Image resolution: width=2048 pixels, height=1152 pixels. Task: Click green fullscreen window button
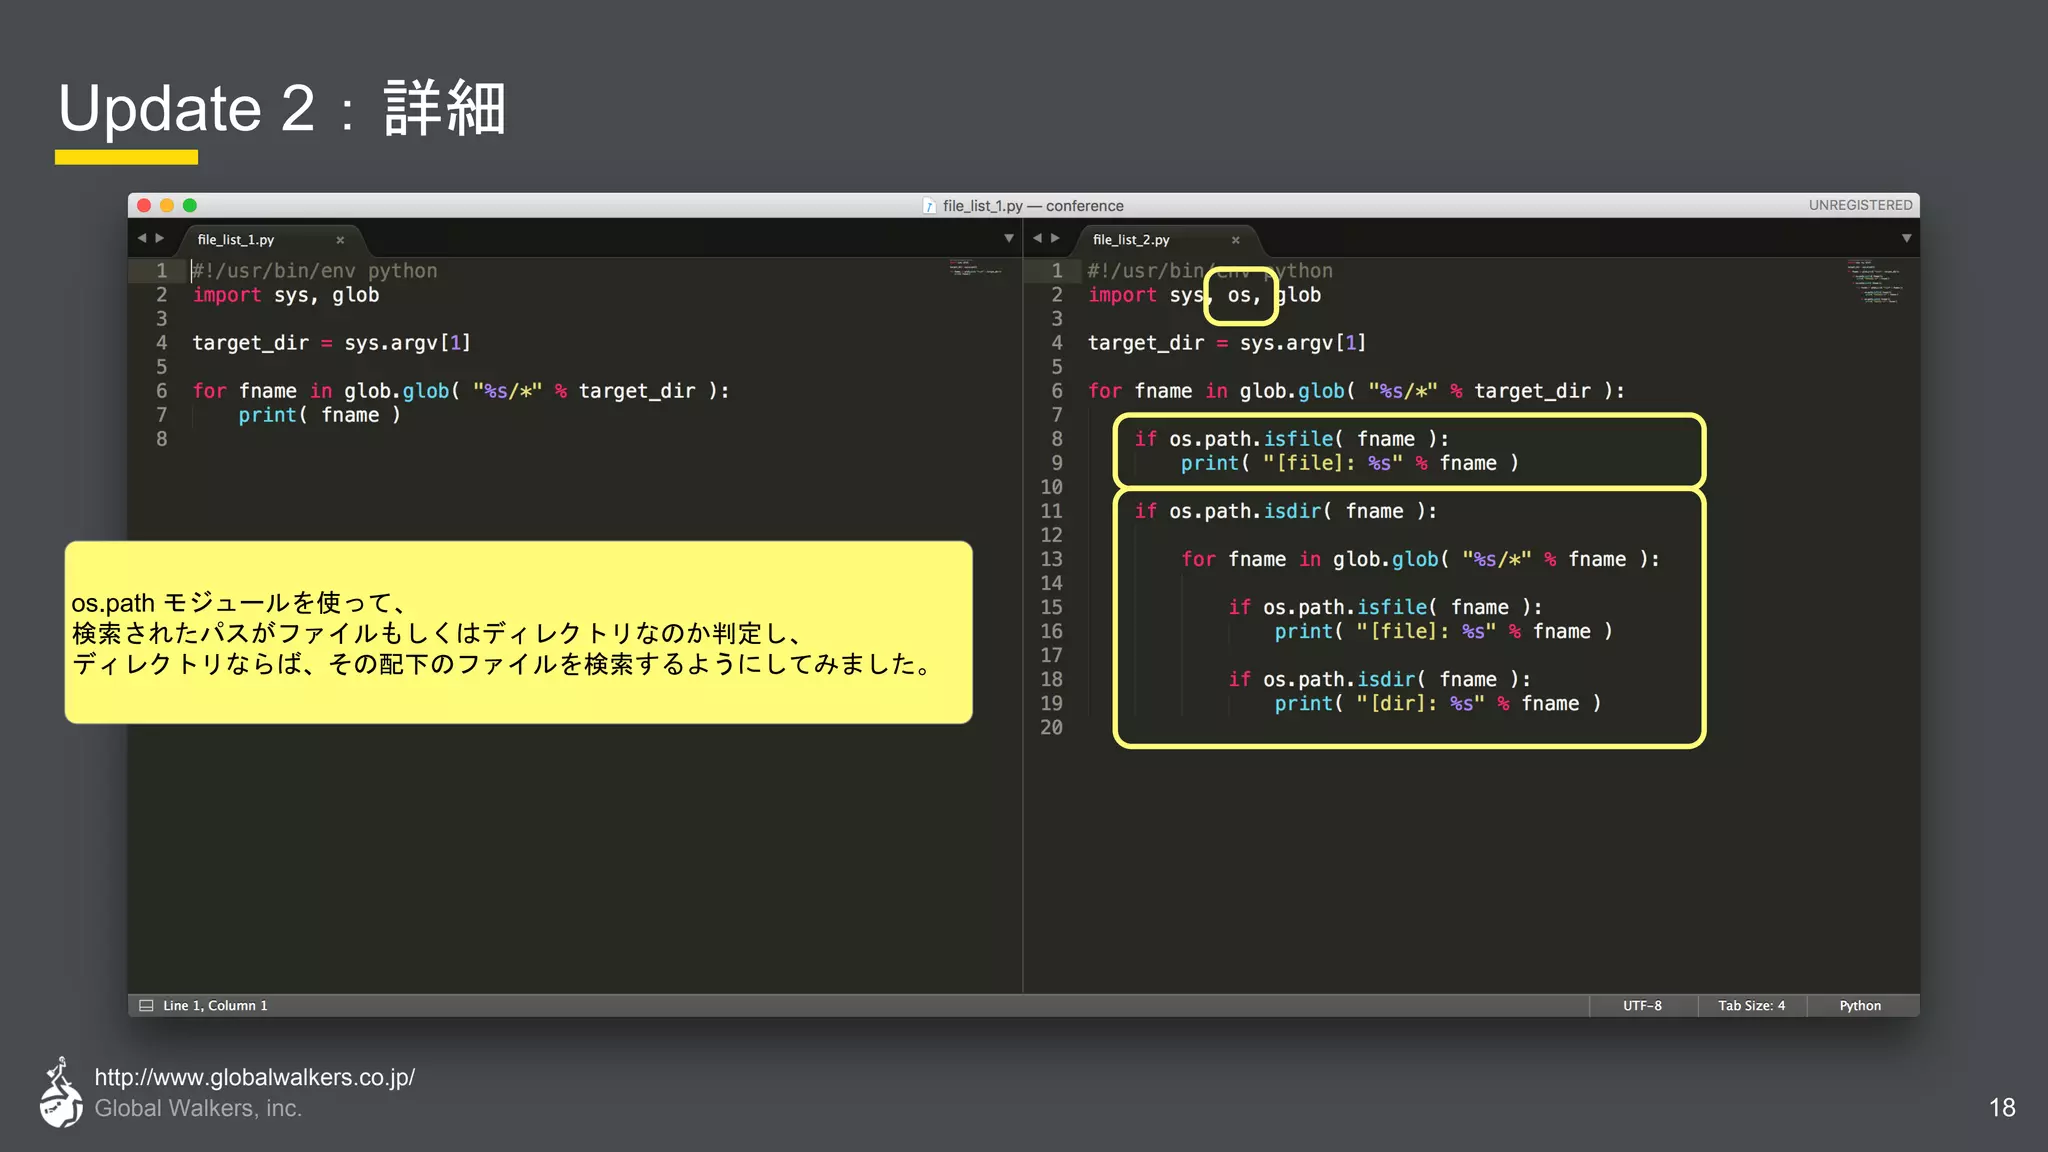click(190, 205)
